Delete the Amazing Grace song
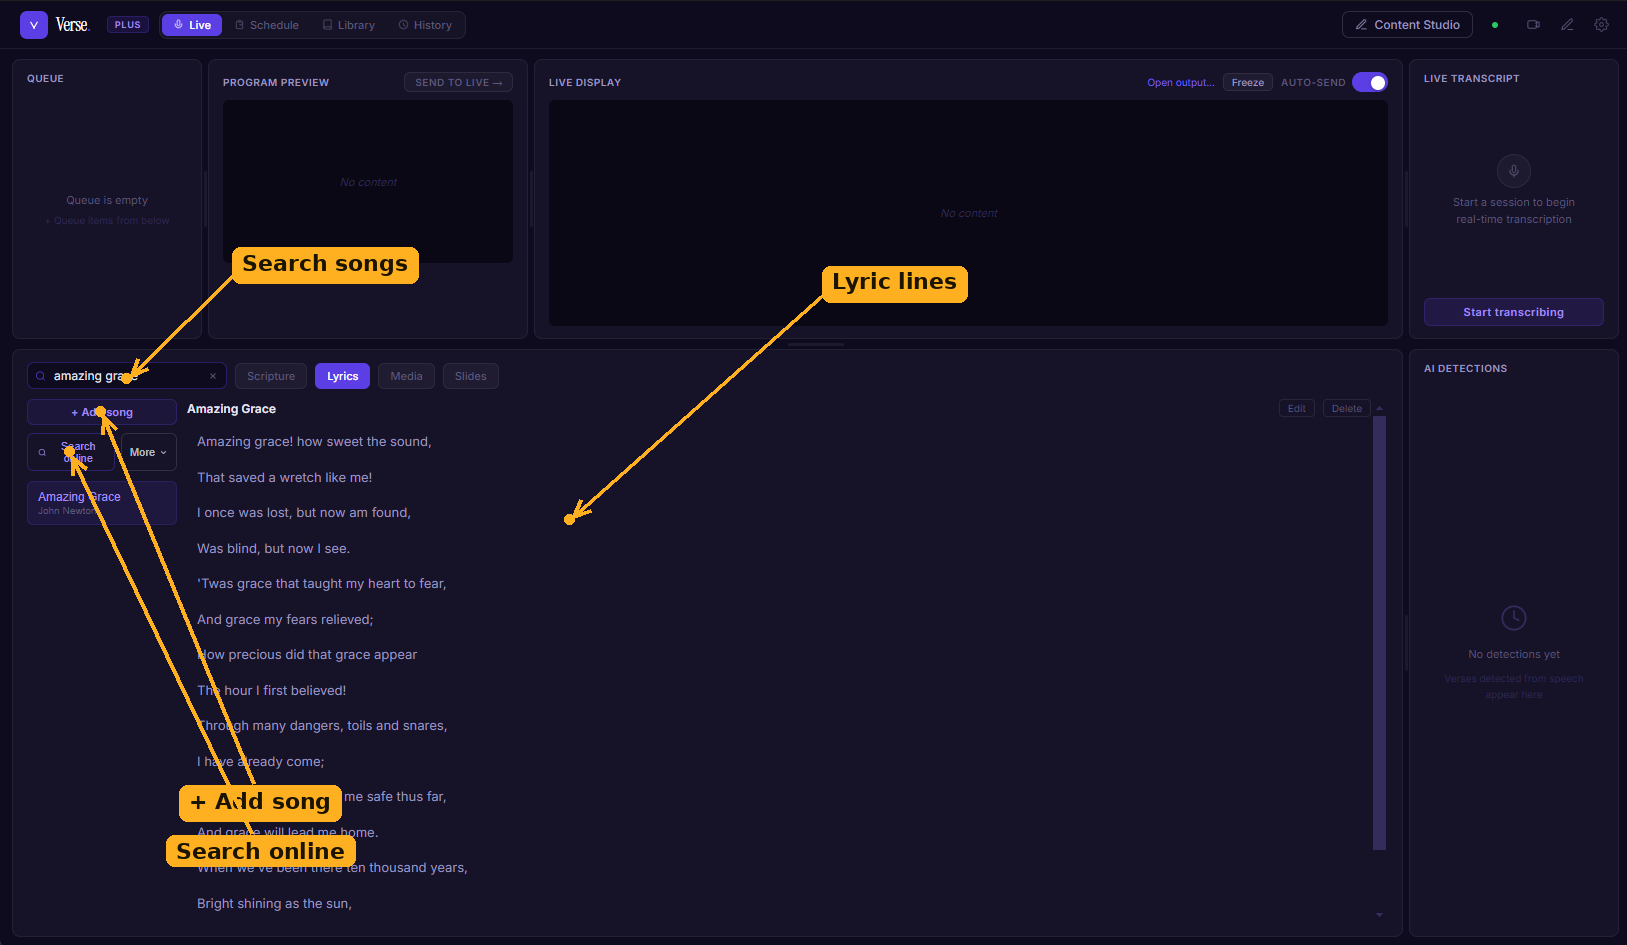This screenshot has height=945, width=1627. click(1346, 408)
